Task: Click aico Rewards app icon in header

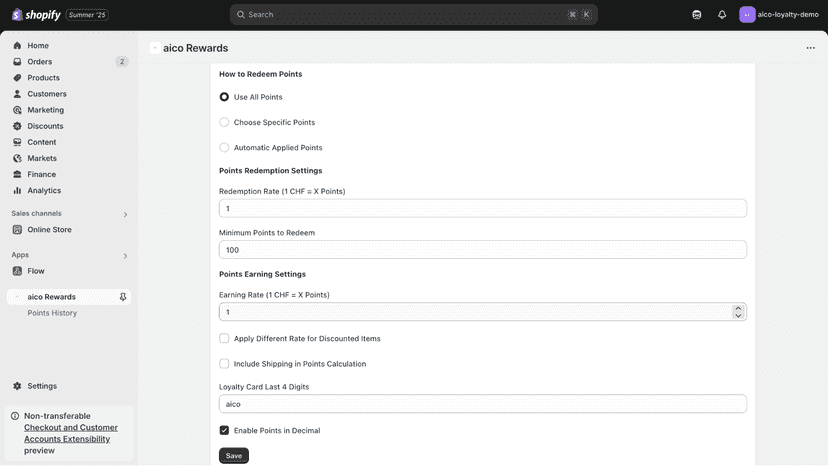Action: 155,48
